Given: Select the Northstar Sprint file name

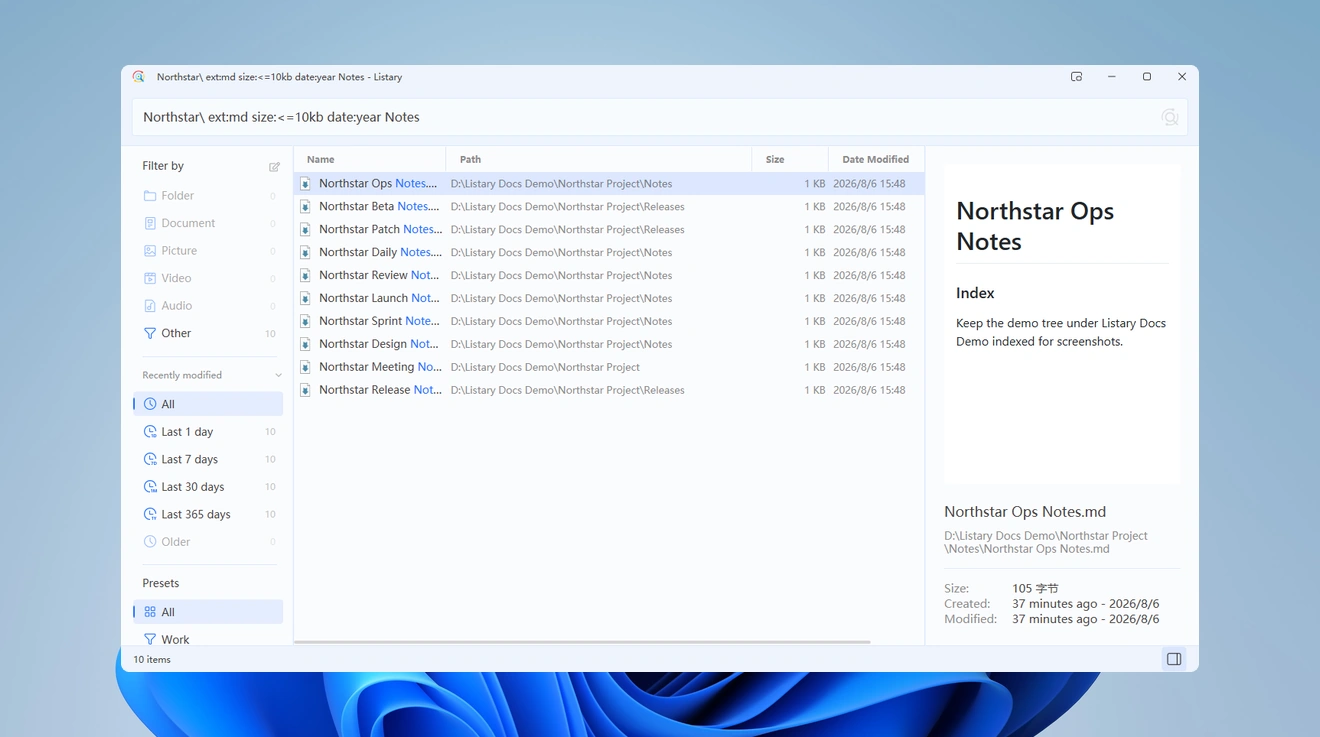Looking at the screenshot, I should (x=380, y=321).
